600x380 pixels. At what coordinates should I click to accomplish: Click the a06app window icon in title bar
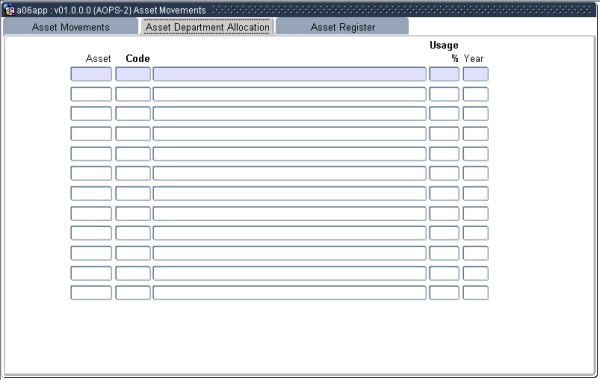tap(8, 10)
